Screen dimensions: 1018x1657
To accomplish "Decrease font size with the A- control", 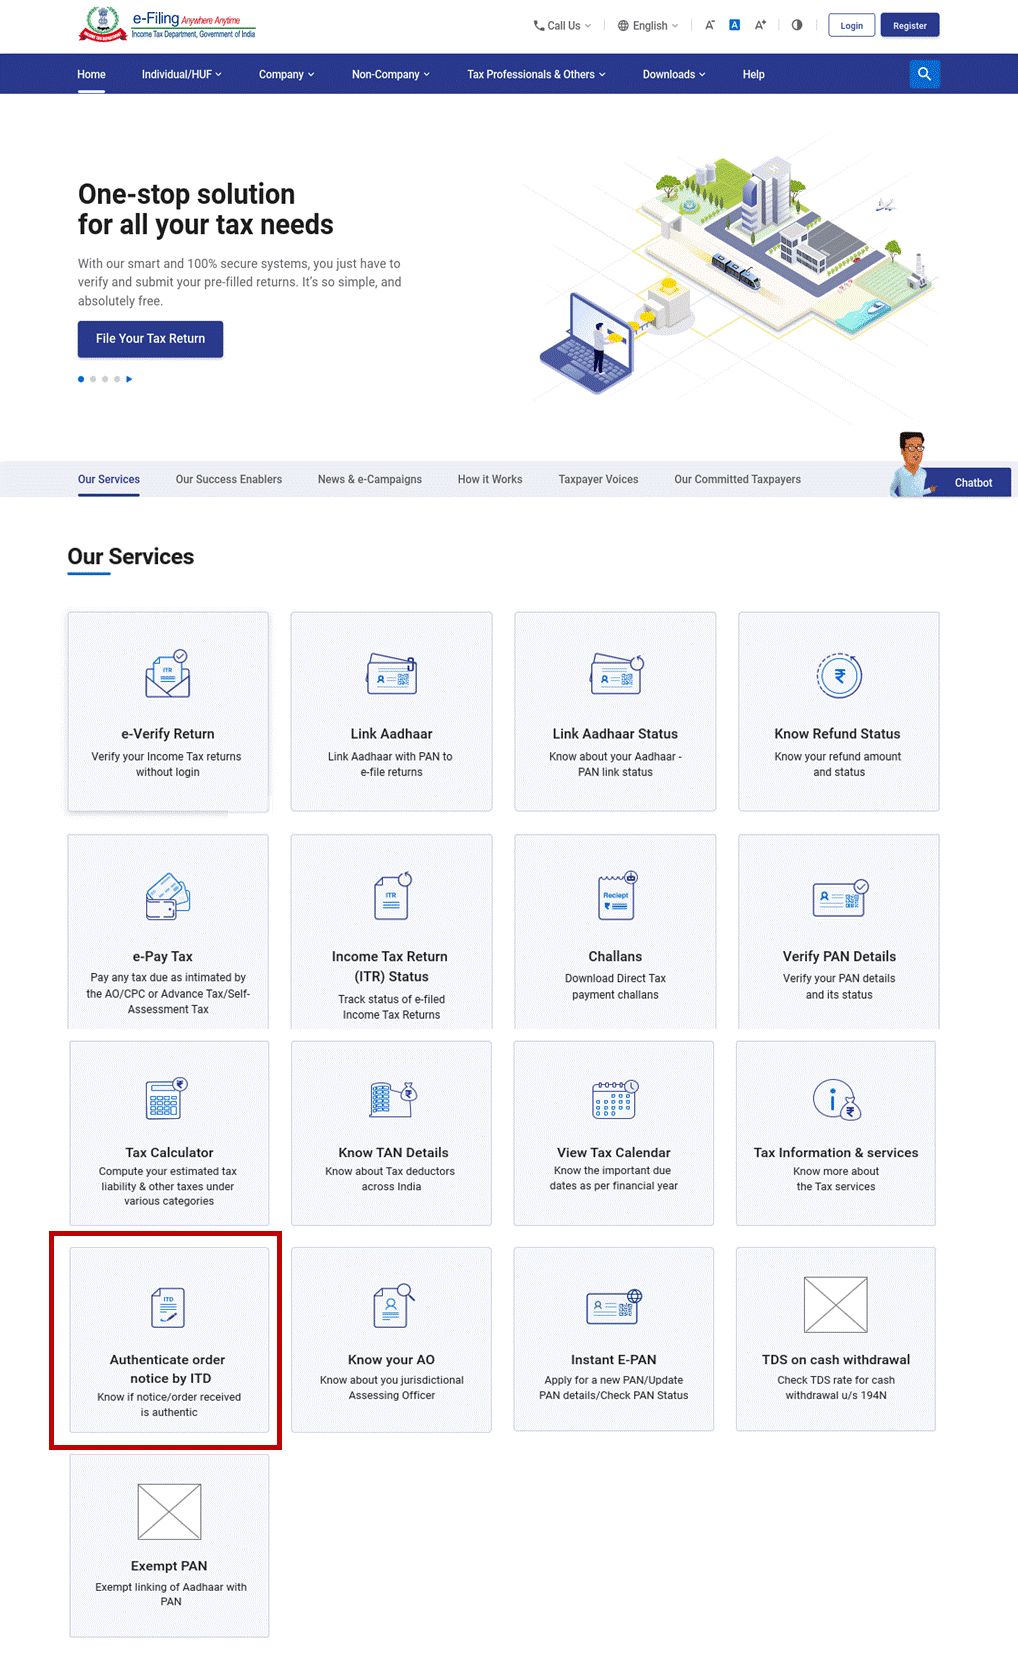I will [710, 25].
